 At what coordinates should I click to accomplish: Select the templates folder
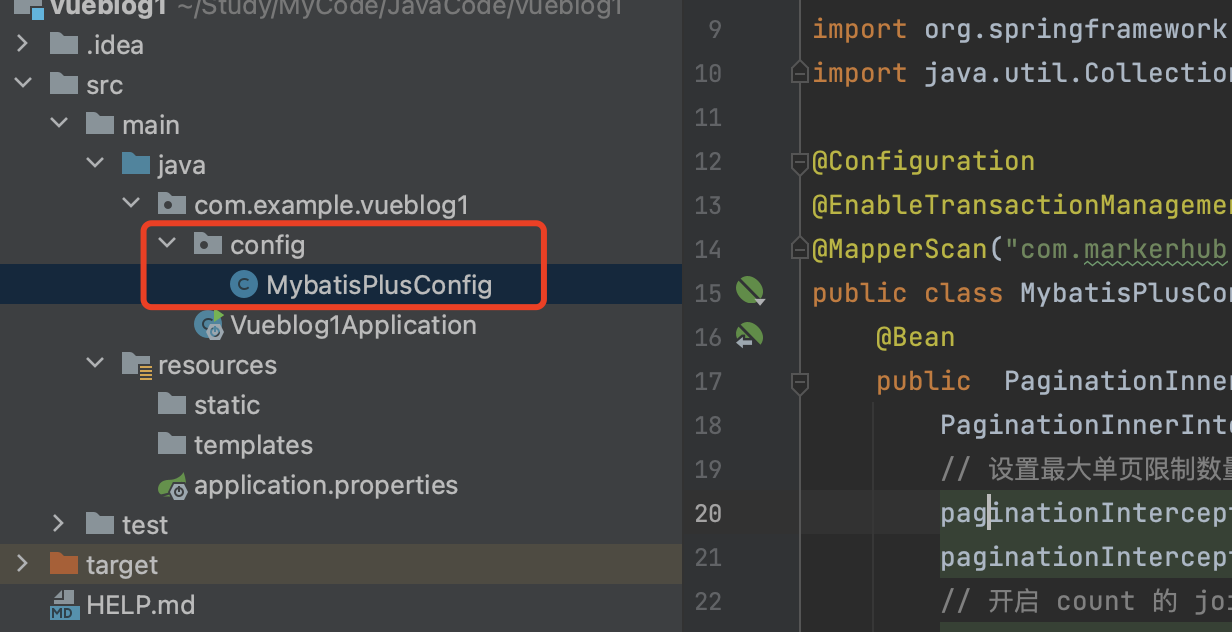tap(252, 445)
